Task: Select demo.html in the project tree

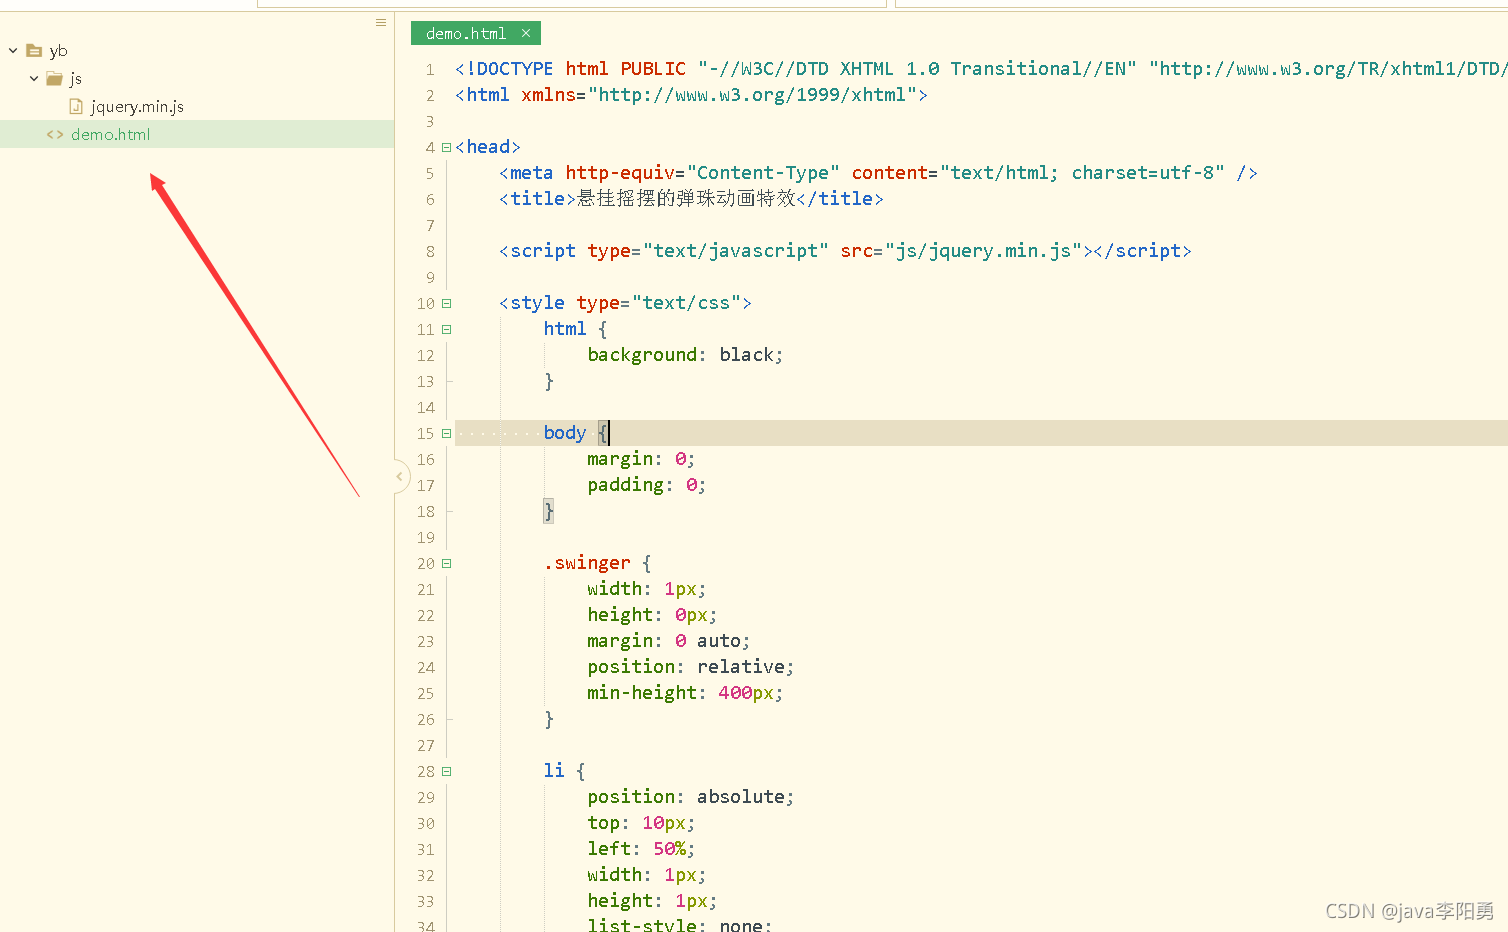Action: coord(197,134)
